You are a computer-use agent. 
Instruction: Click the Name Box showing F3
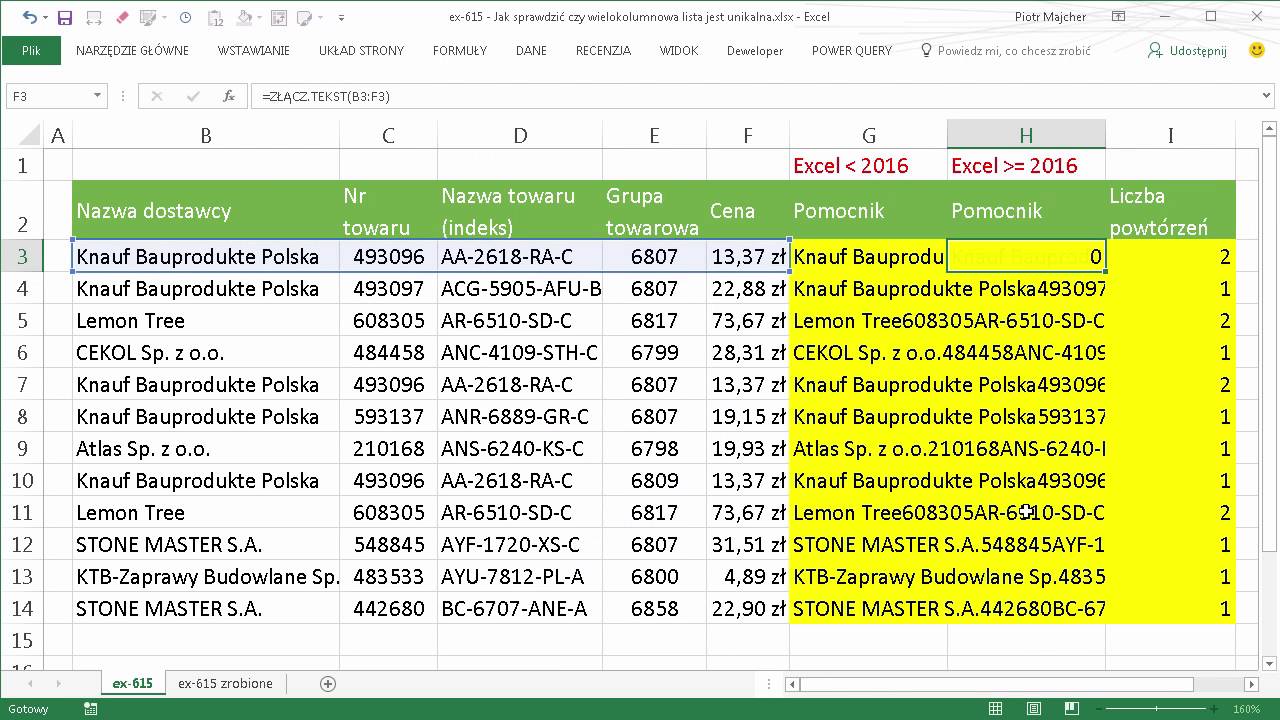coord(49,96)
